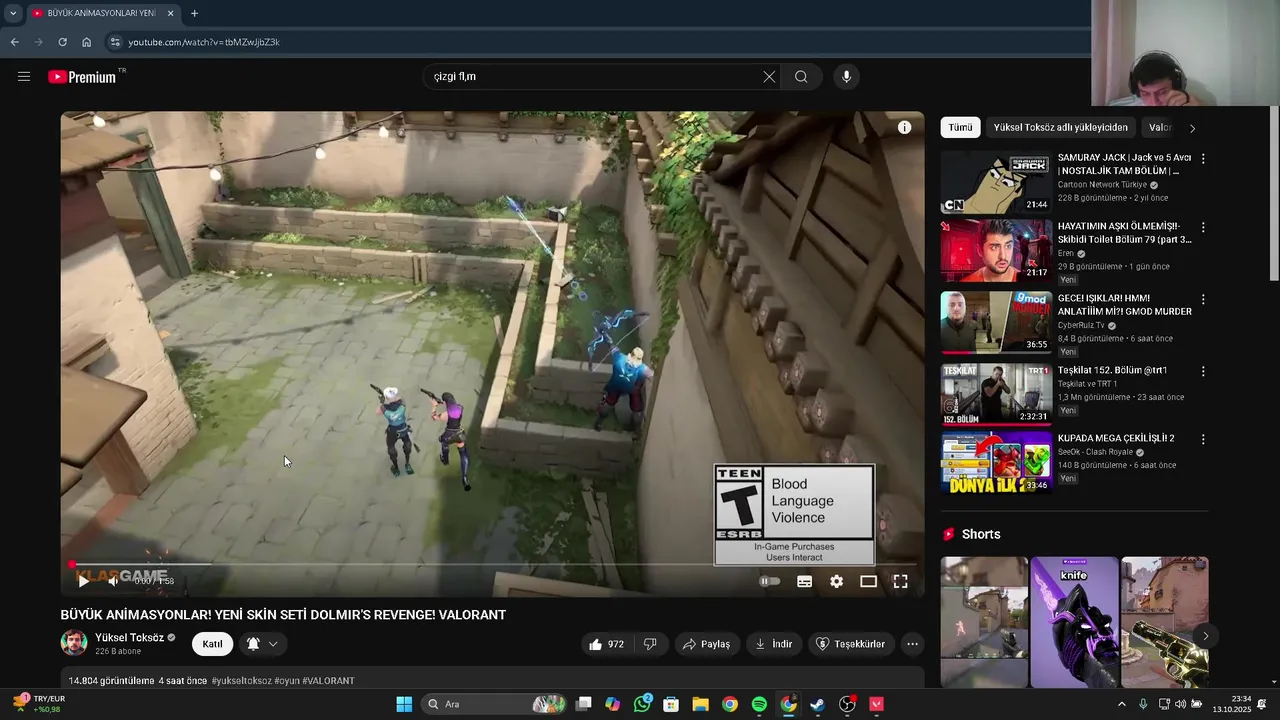This screenshot has height=720, width=1280.
Task: Play the video
Action: tap(83, 581)
